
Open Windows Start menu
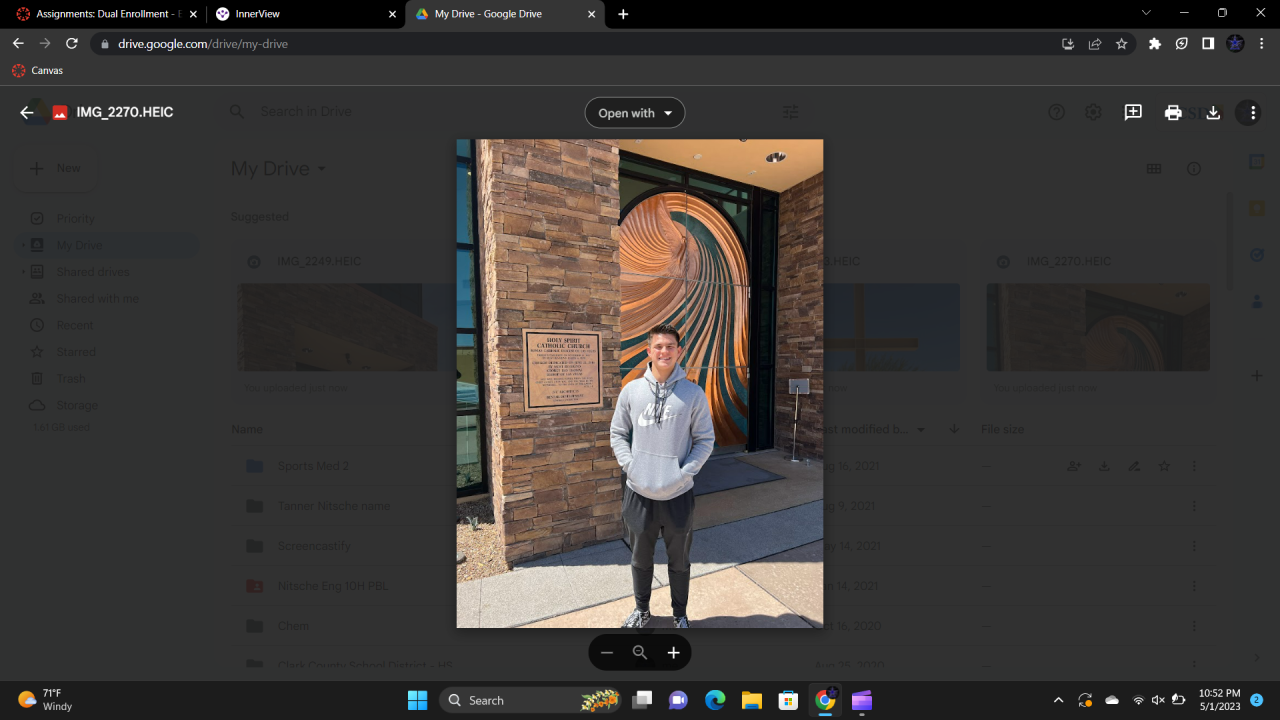pyautogui.click(x=417, y=700)
